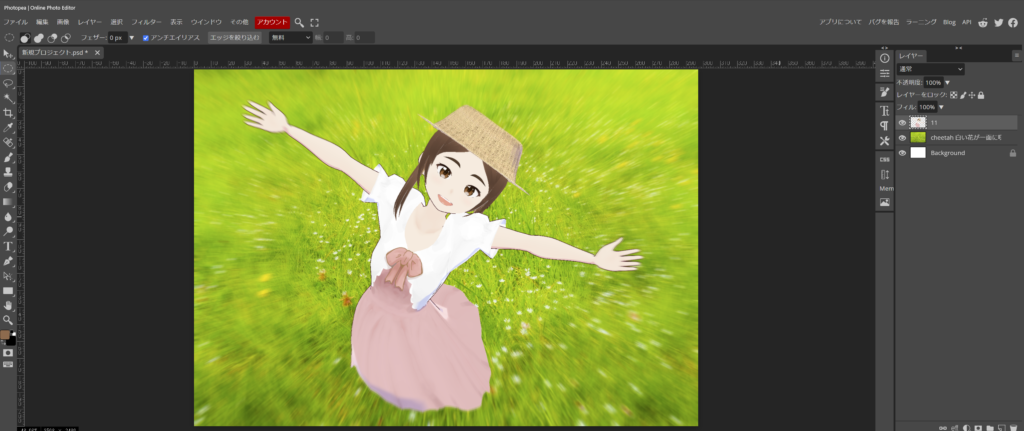Image resolution: width=1024 pixels, height=431 pixels.
Task: Select the Magic Wand tool
Action: tap(8, 99)
